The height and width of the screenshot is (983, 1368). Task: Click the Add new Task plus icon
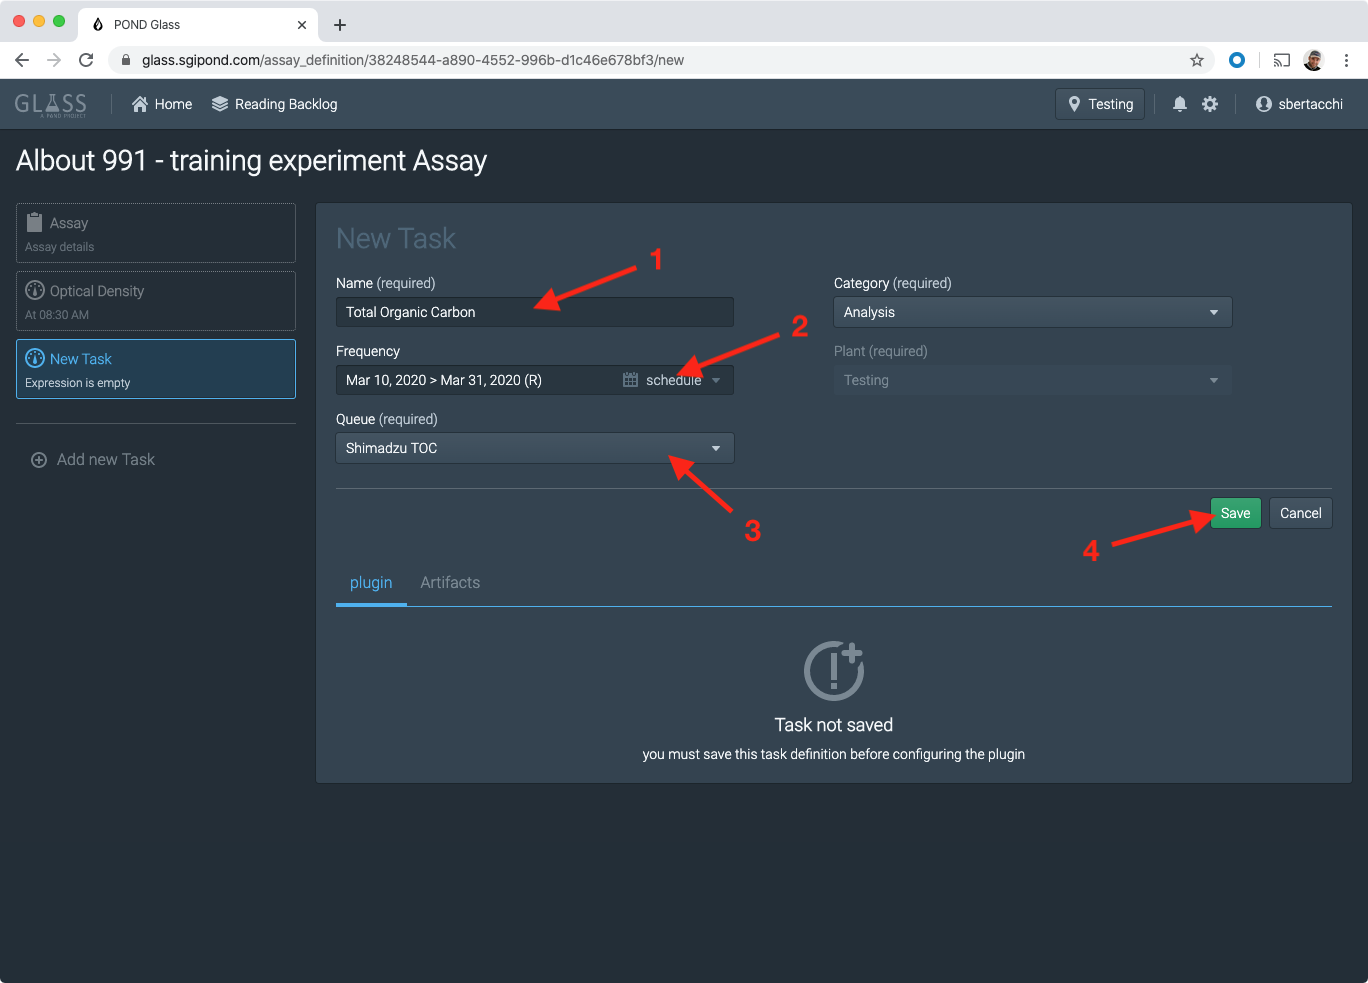tap(38, 459)
